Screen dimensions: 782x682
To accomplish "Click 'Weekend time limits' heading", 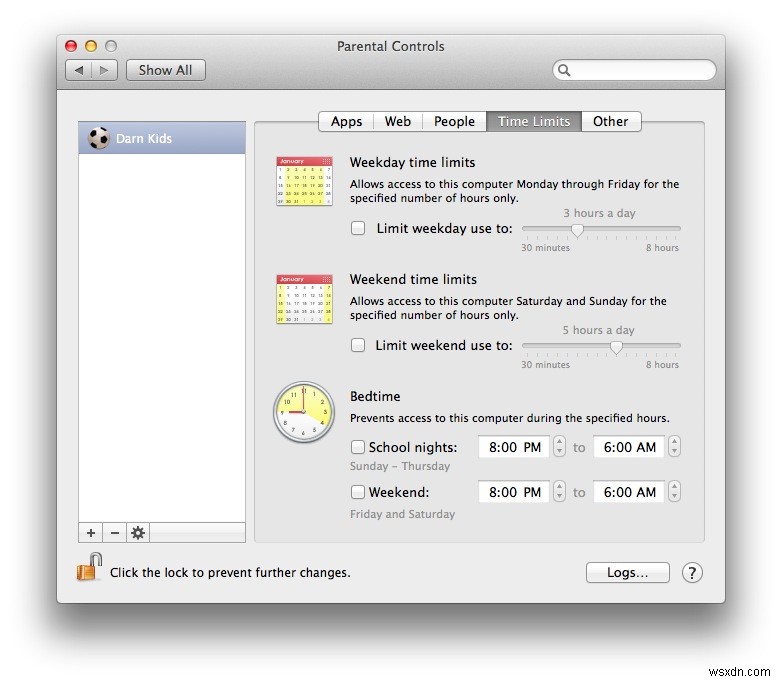I will click(x=413, y=279).
